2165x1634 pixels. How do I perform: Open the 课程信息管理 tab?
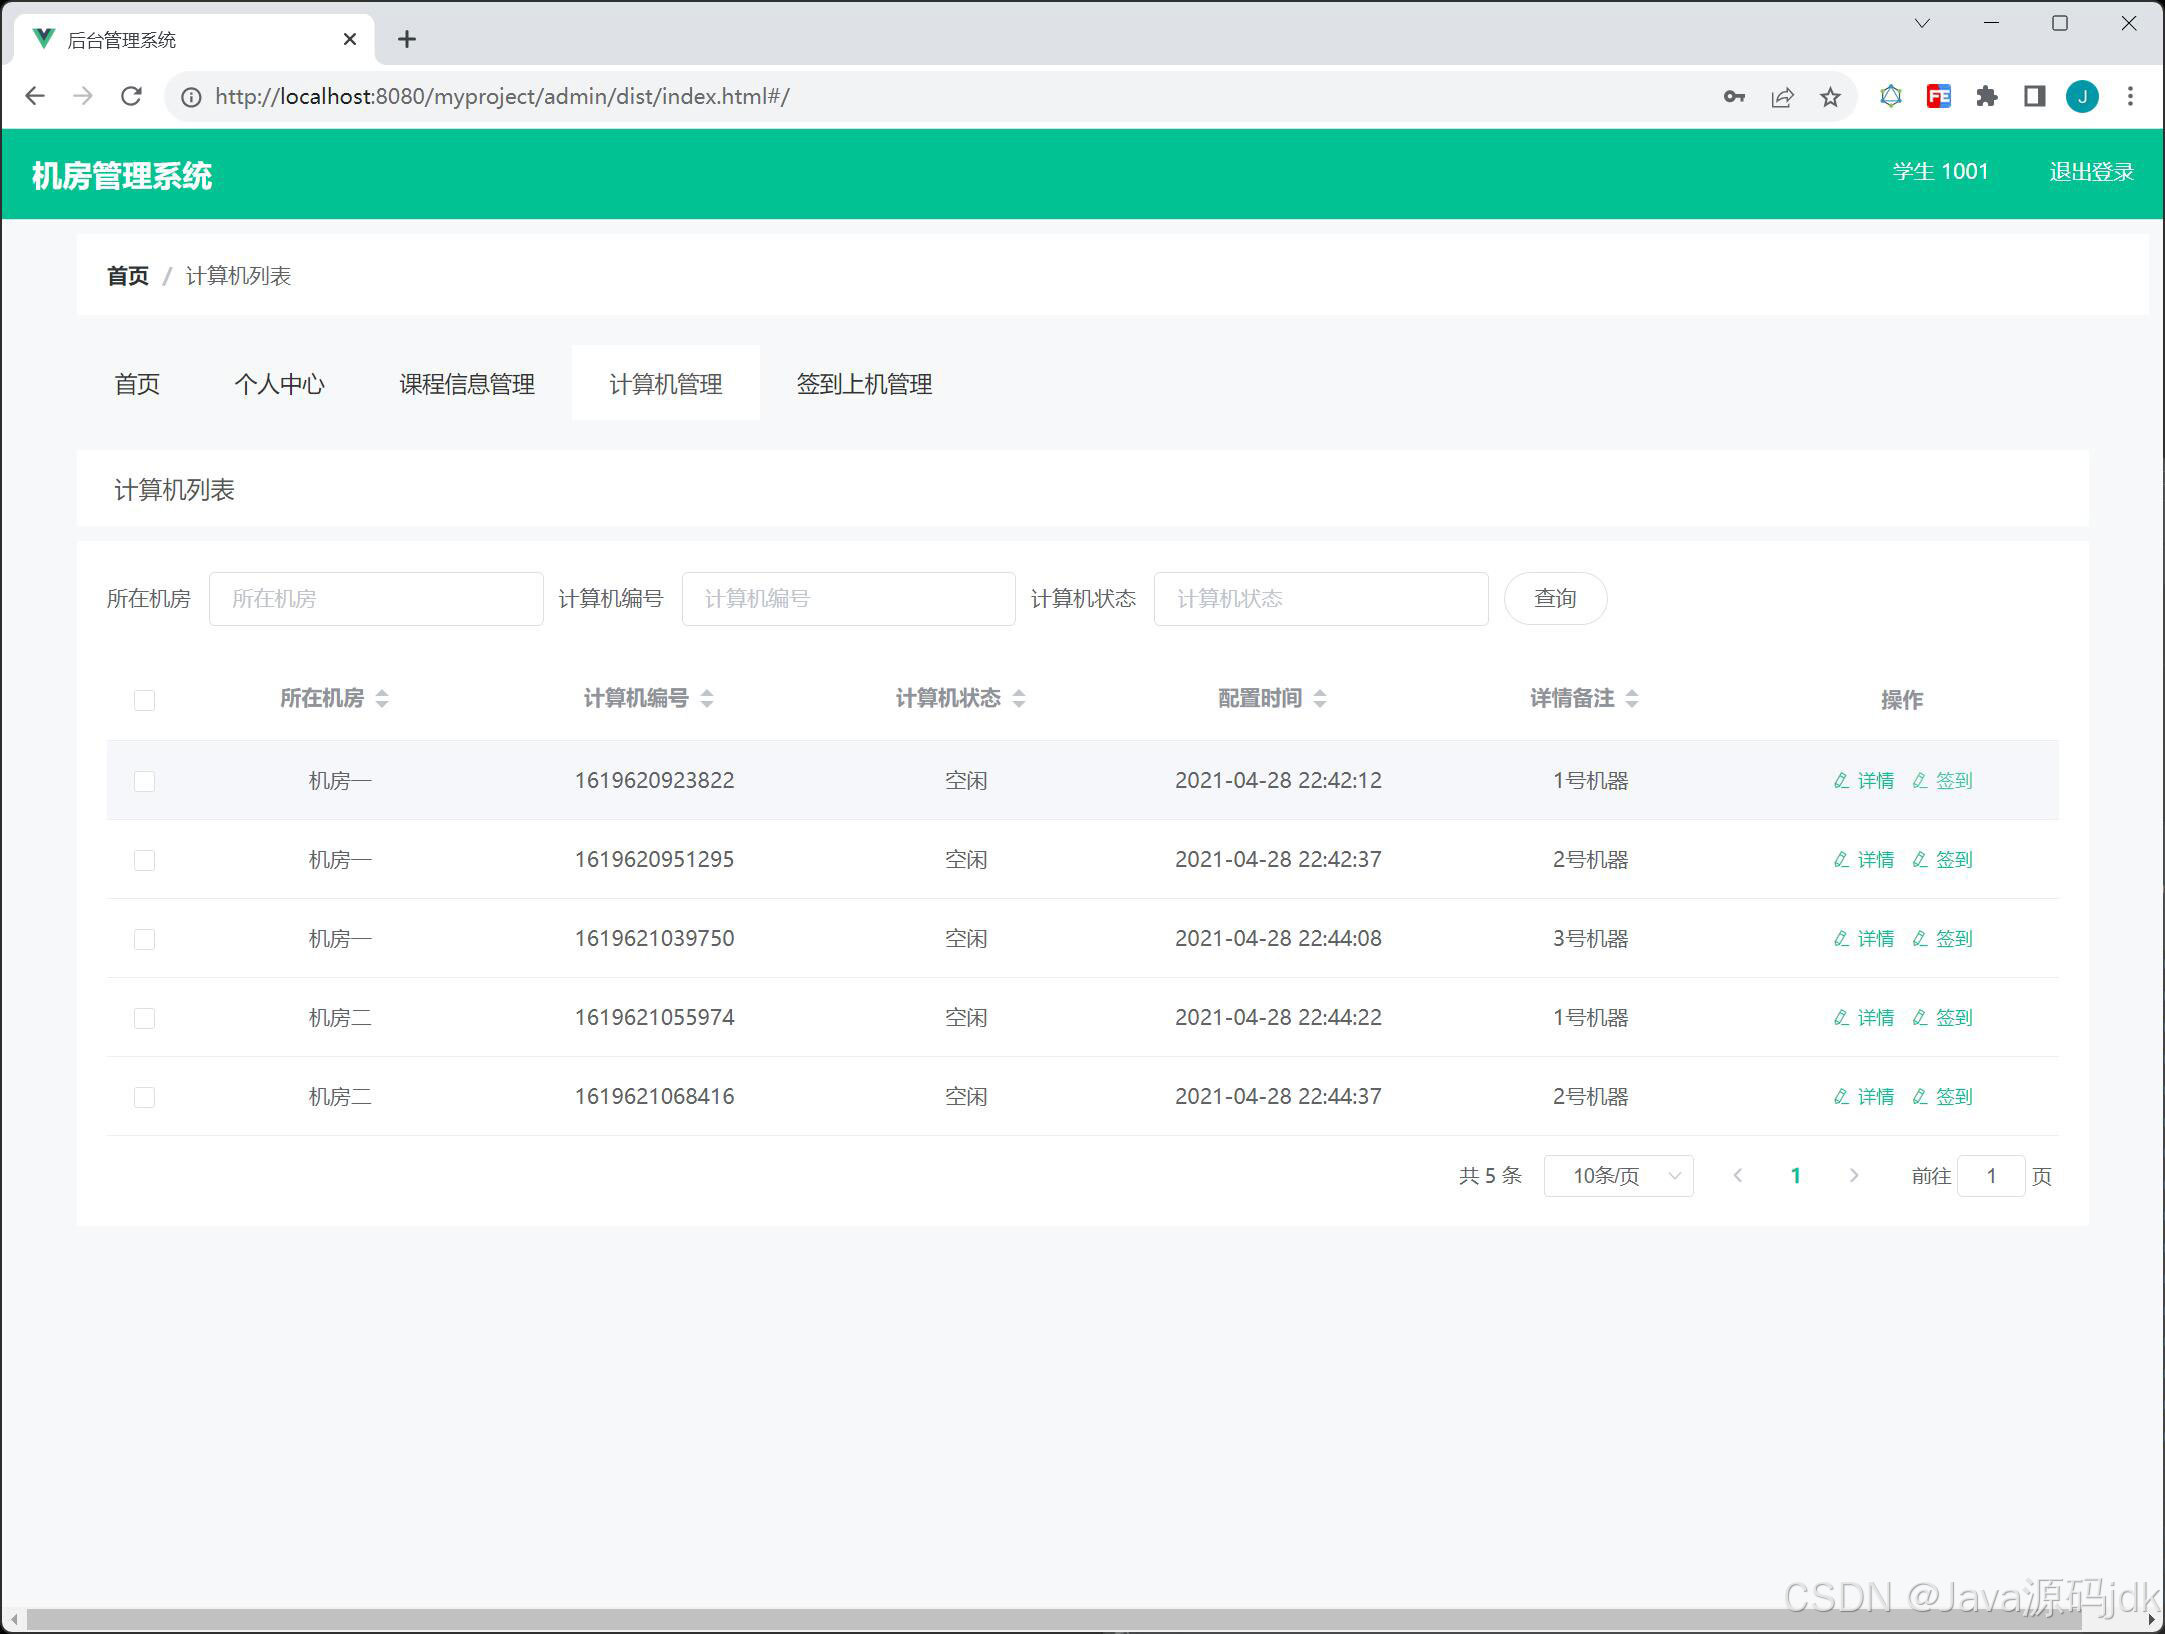tap(465, 383)
